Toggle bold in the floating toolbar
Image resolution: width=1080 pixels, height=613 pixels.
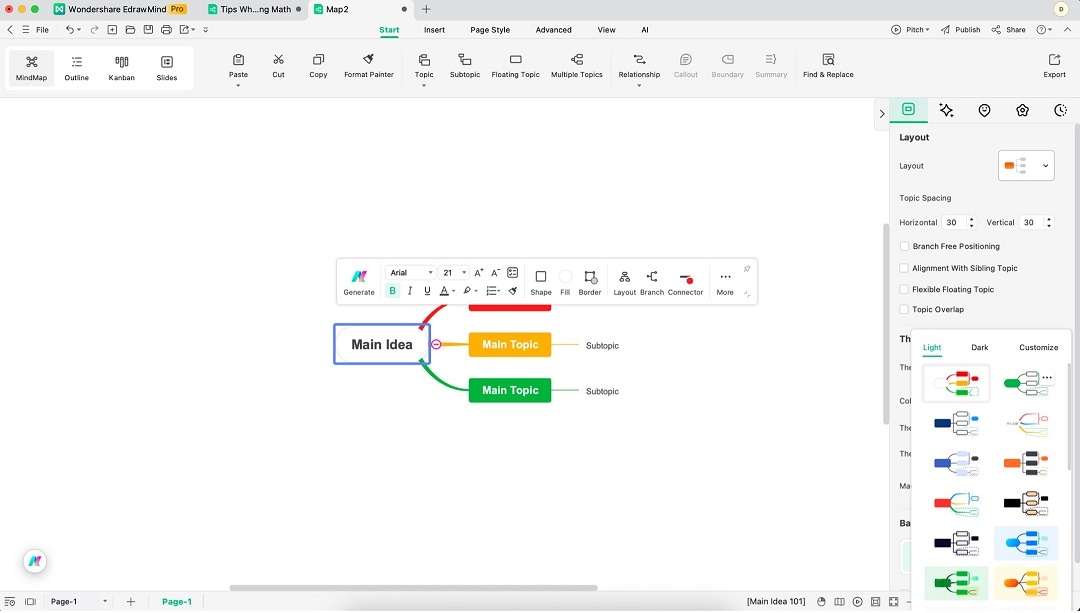(392, 291)
